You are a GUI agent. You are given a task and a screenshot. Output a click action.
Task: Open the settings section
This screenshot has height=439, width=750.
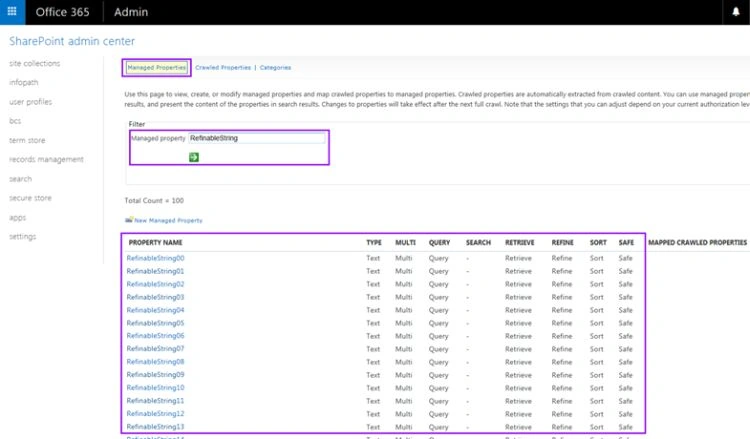[x=22, y=237]
